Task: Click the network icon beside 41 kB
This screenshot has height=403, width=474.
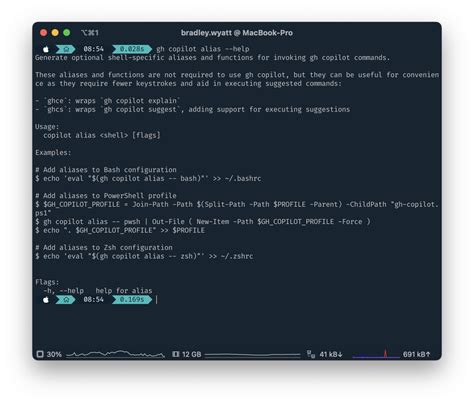Action: point(311,354)
